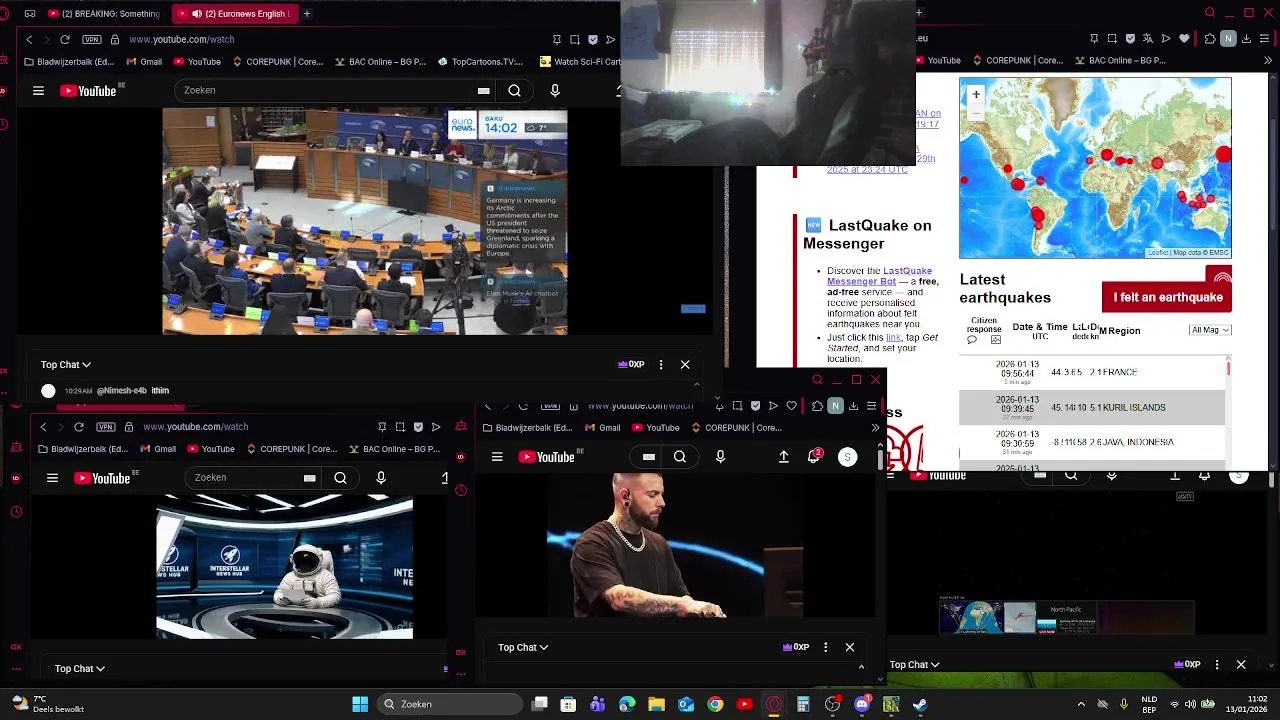
Task: Open File Explorer from the taskbar
Action: pyautogui.click(x=657, y=704)
